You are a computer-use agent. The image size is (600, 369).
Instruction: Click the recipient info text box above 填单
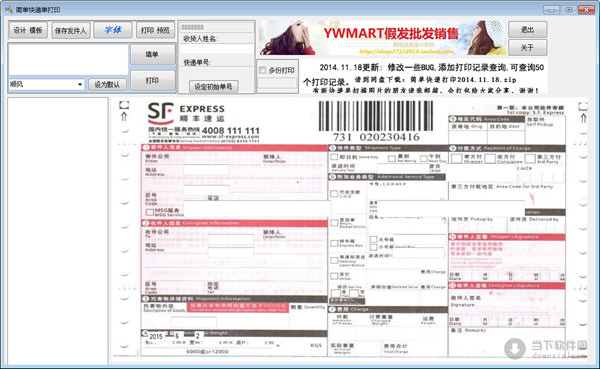[x=68, y=60]
